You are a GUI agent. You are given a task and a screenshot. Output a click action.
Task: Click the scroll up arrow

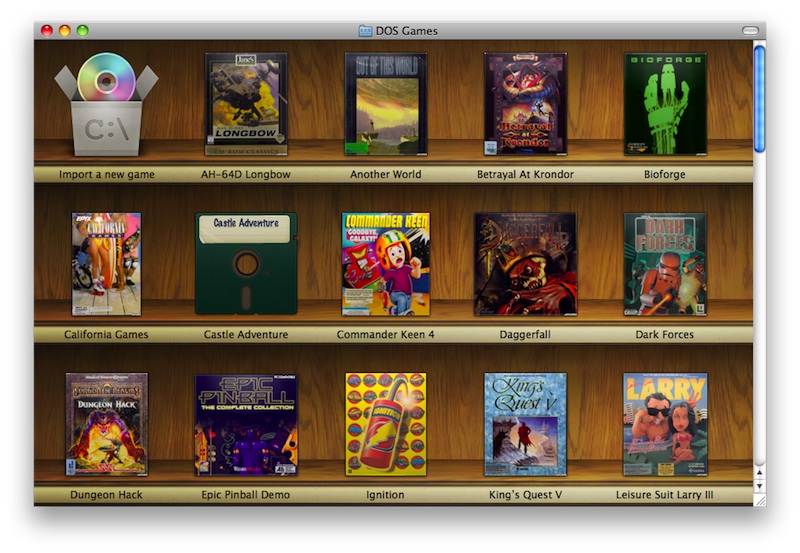[759, 471]
